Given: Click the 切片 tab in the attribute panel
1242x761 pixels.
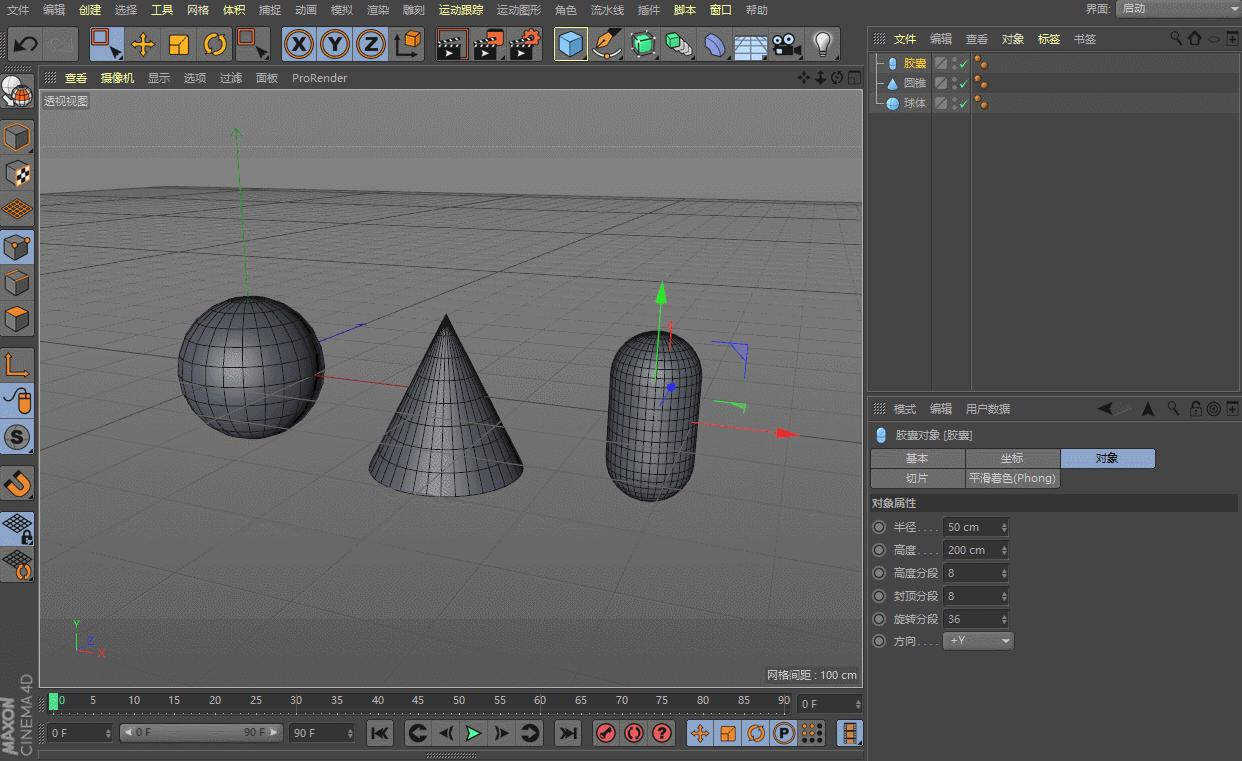Looking at the screenshot, I should coord(917,478).
